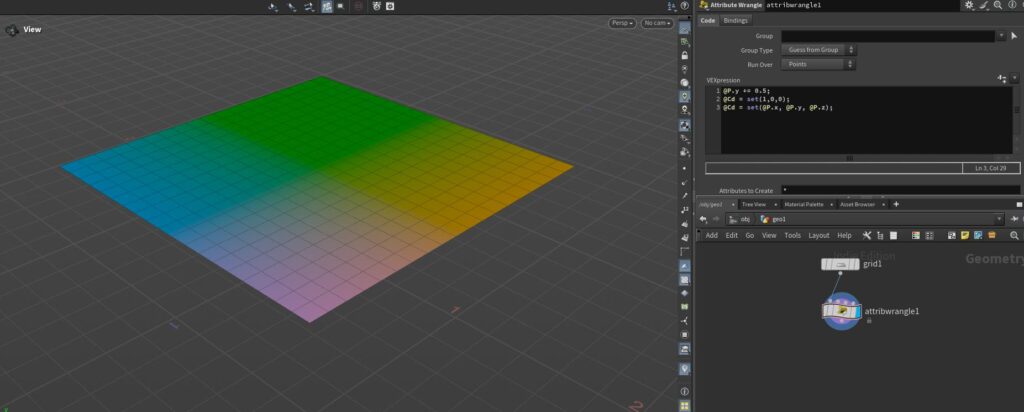
Task: Click the obj path button in network bar
Action: (740, 219)
